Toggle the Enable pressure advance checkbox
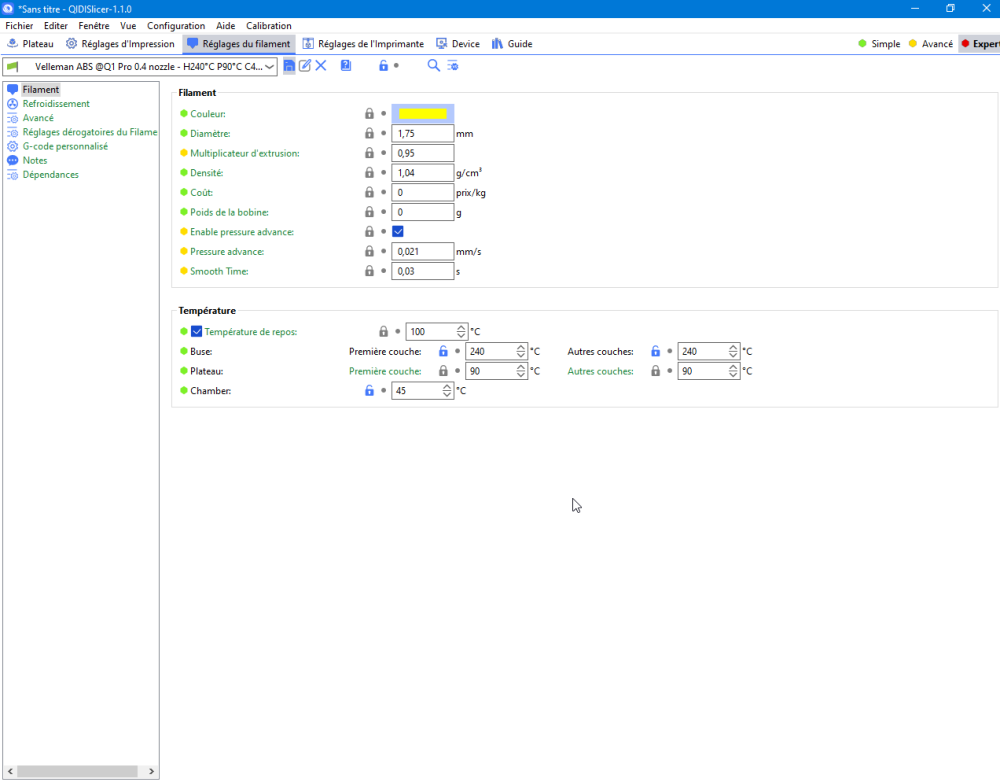 (398, 232)
